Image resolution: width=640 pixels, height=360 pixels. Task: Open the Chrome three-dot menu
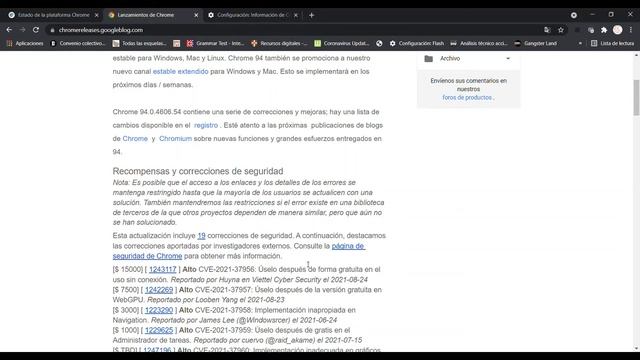click(631, 30)
